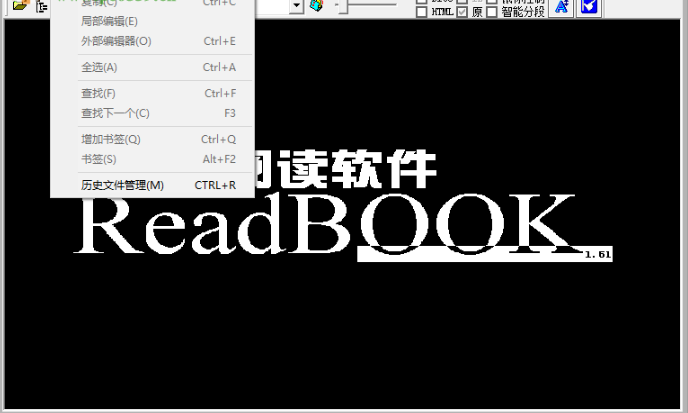Image resolution: width=688 pixels, height=413 pixels.
Task: Click the 1.61 version label
Action: (598, 256)
